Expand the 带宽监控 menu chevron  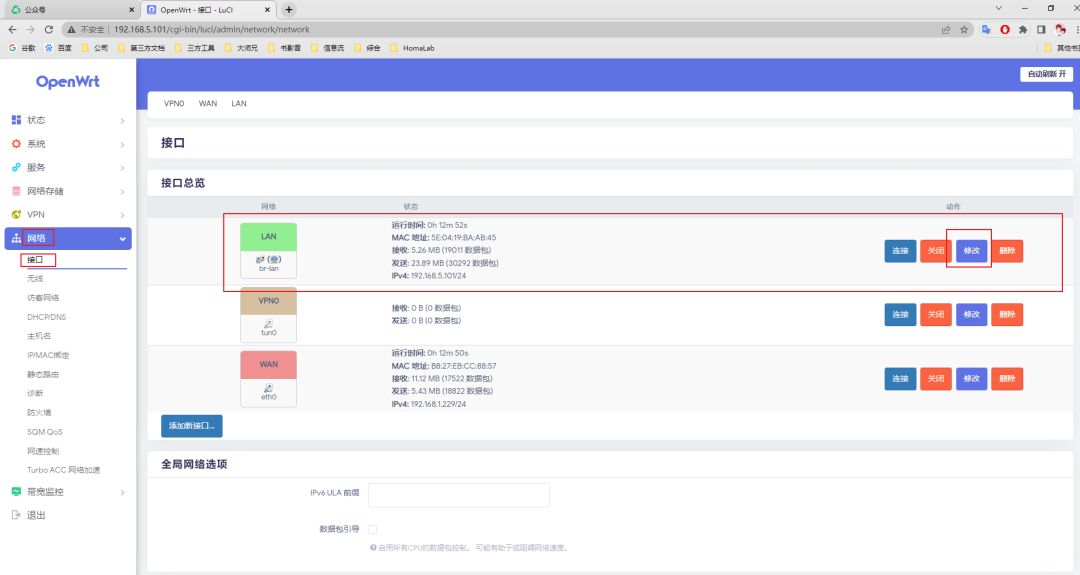(123, 492)
